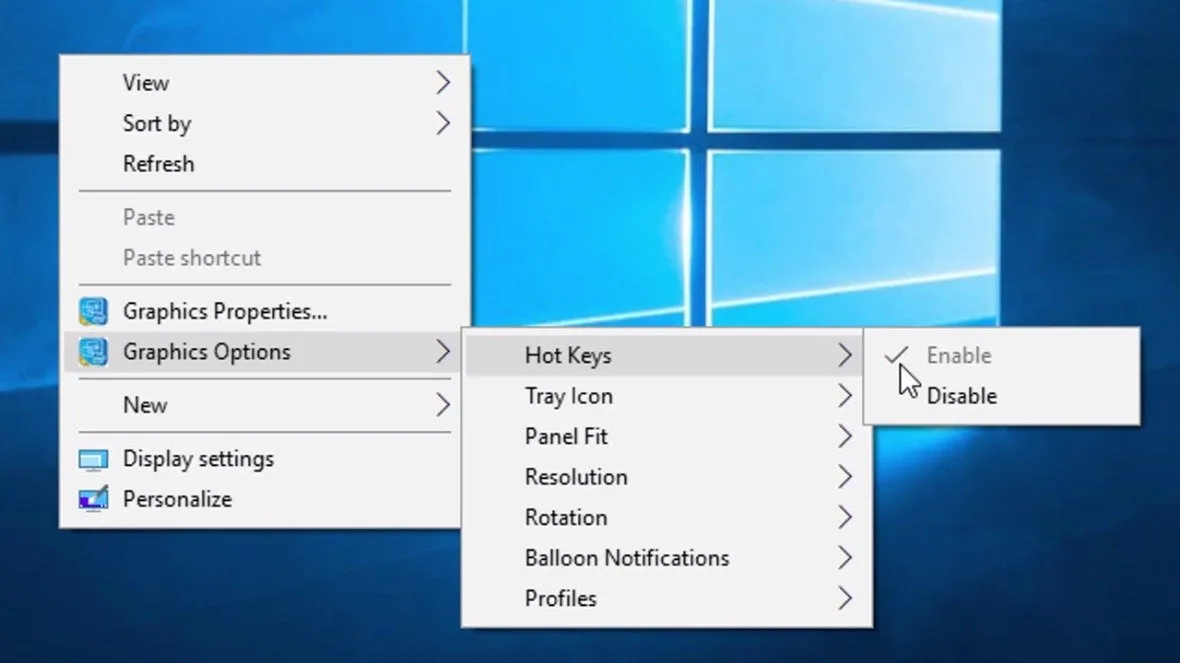Click the Personalize paintbrush icon
This screenshot has height=663, width=1180.
(93, 499)
